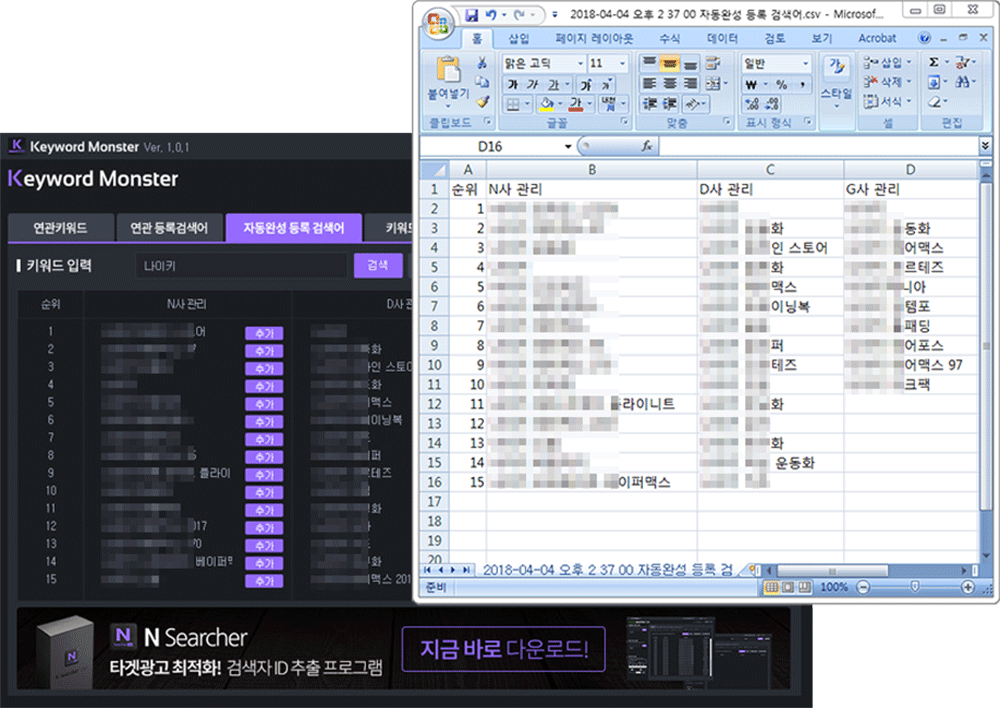Save the workbook with quick access icon
Image resolution: width=1000 pixels, height=708 pixels.
pyautogui.click(x=471, y=14)
